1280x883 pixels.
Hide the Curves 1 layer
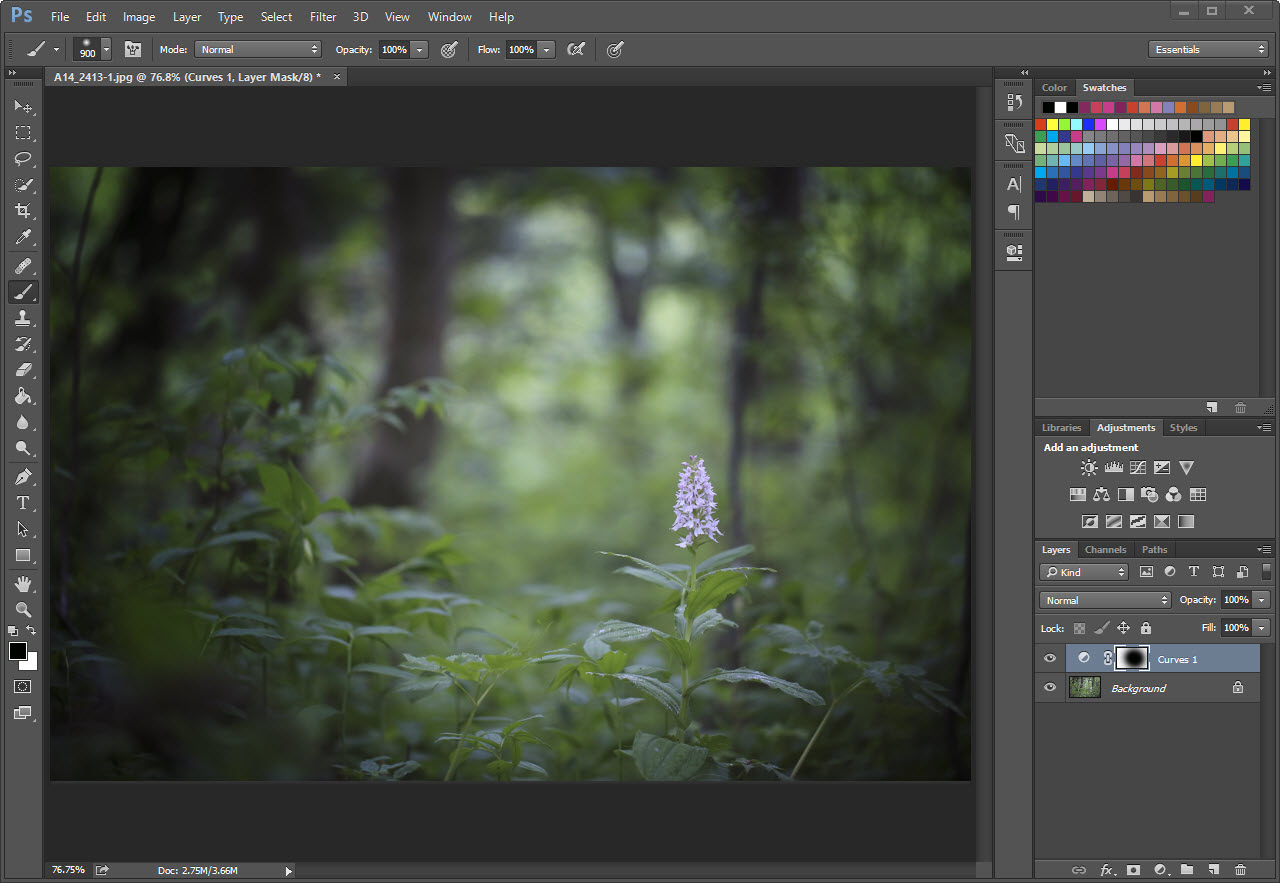[x=1050, y=659]
